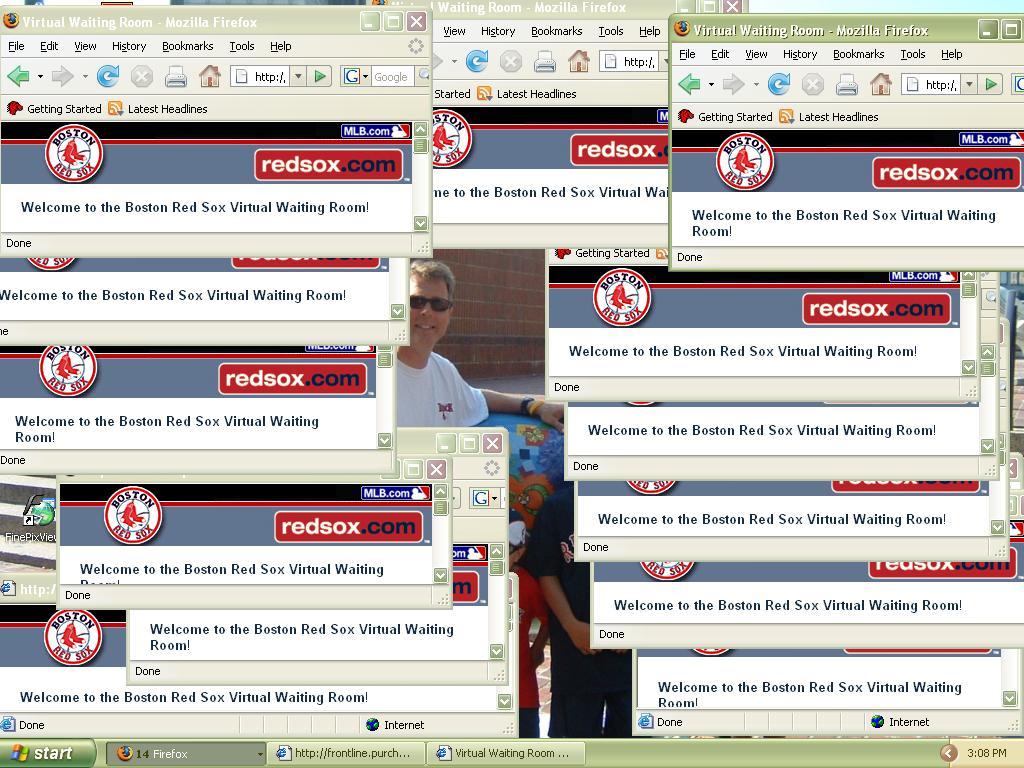Switch to frontline.purch... taskbar button
The height and width of the screenshot is (768, 1024).
(x=346, y=753)
